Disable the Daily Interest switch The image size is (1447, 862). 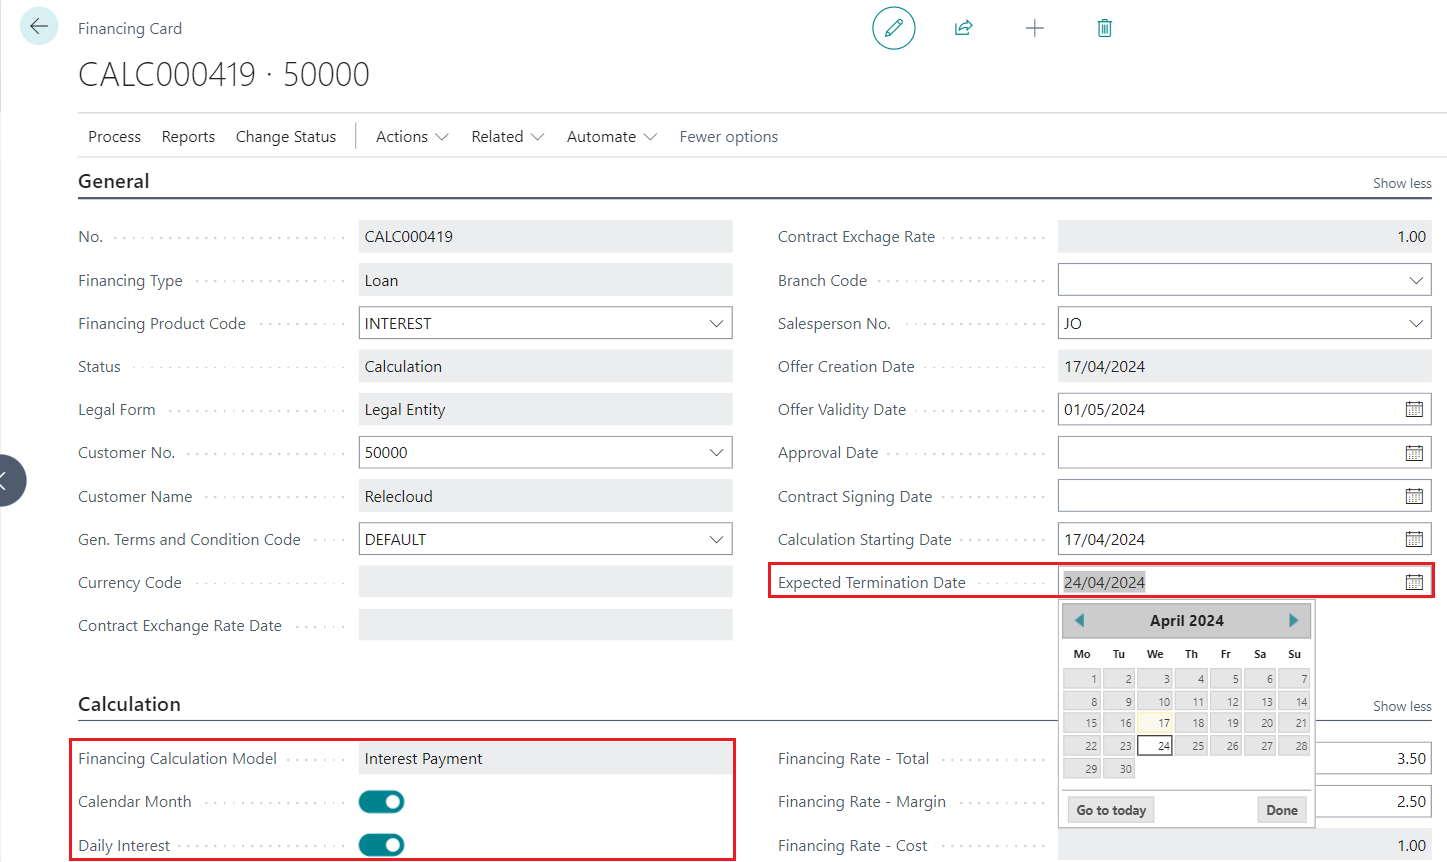[x=381, y=846]
